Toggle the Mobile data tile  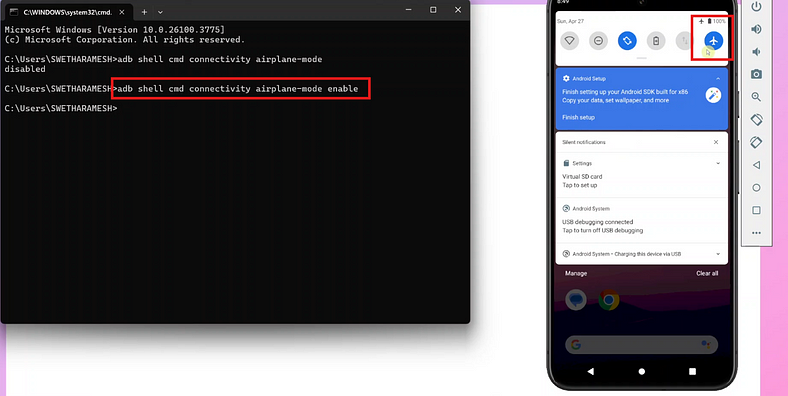(x=684, y=41)
